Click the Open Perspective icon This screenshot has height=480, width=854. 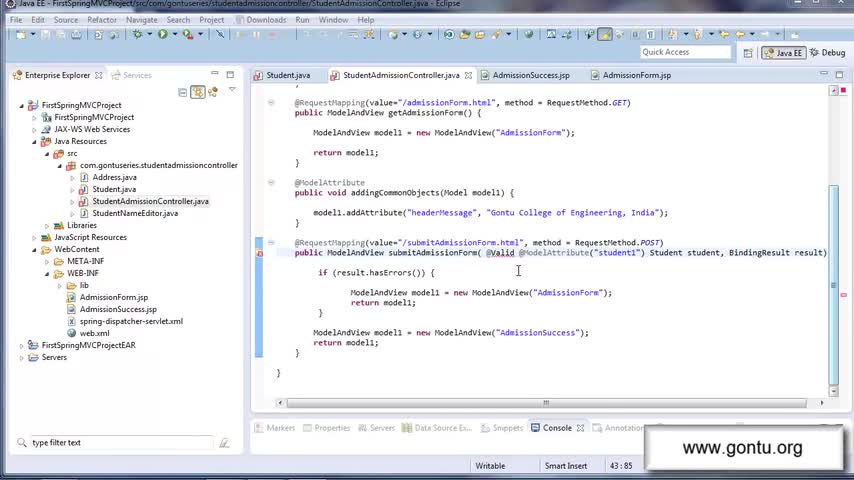tap(748, 53)
